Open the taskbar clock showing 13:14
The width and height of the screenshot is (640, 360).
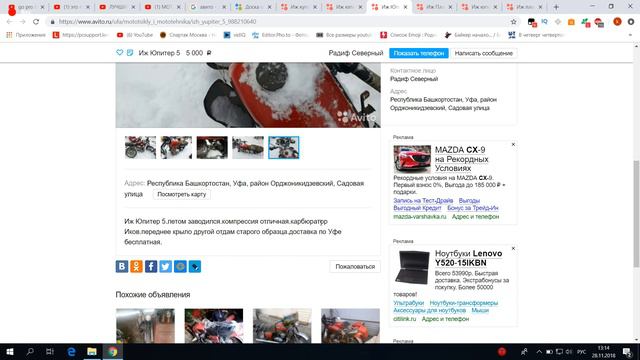coord(603,351)
